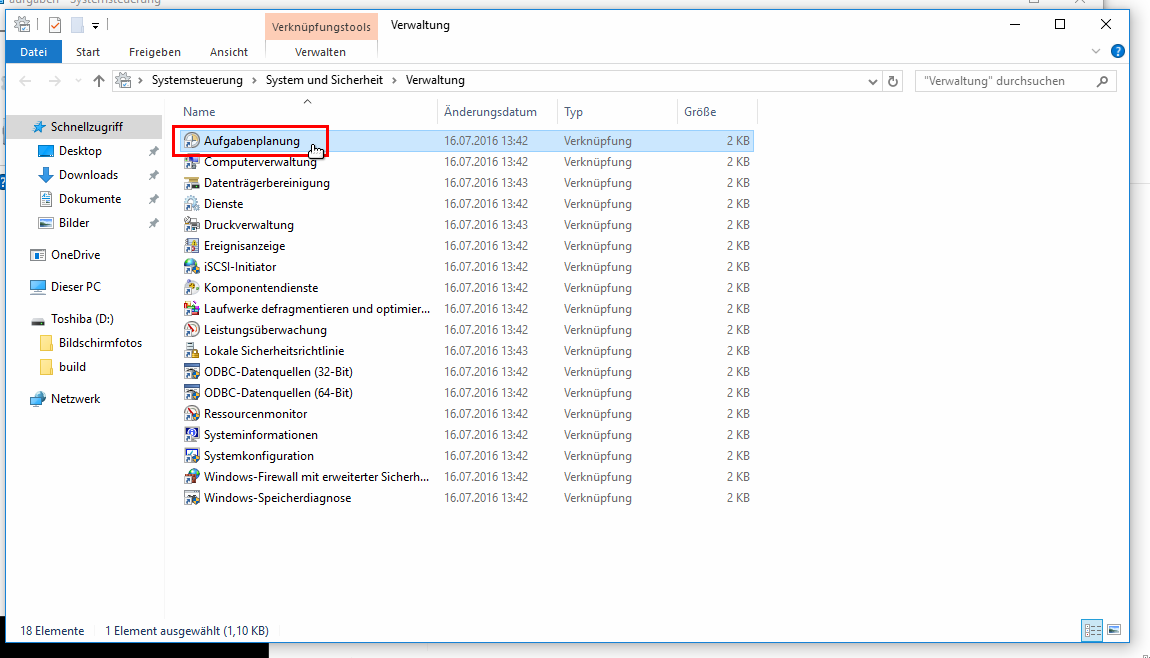Navigate to Systemsteuerung in breadcrumb
This screenshot has width=1150, height=658.
197,81
